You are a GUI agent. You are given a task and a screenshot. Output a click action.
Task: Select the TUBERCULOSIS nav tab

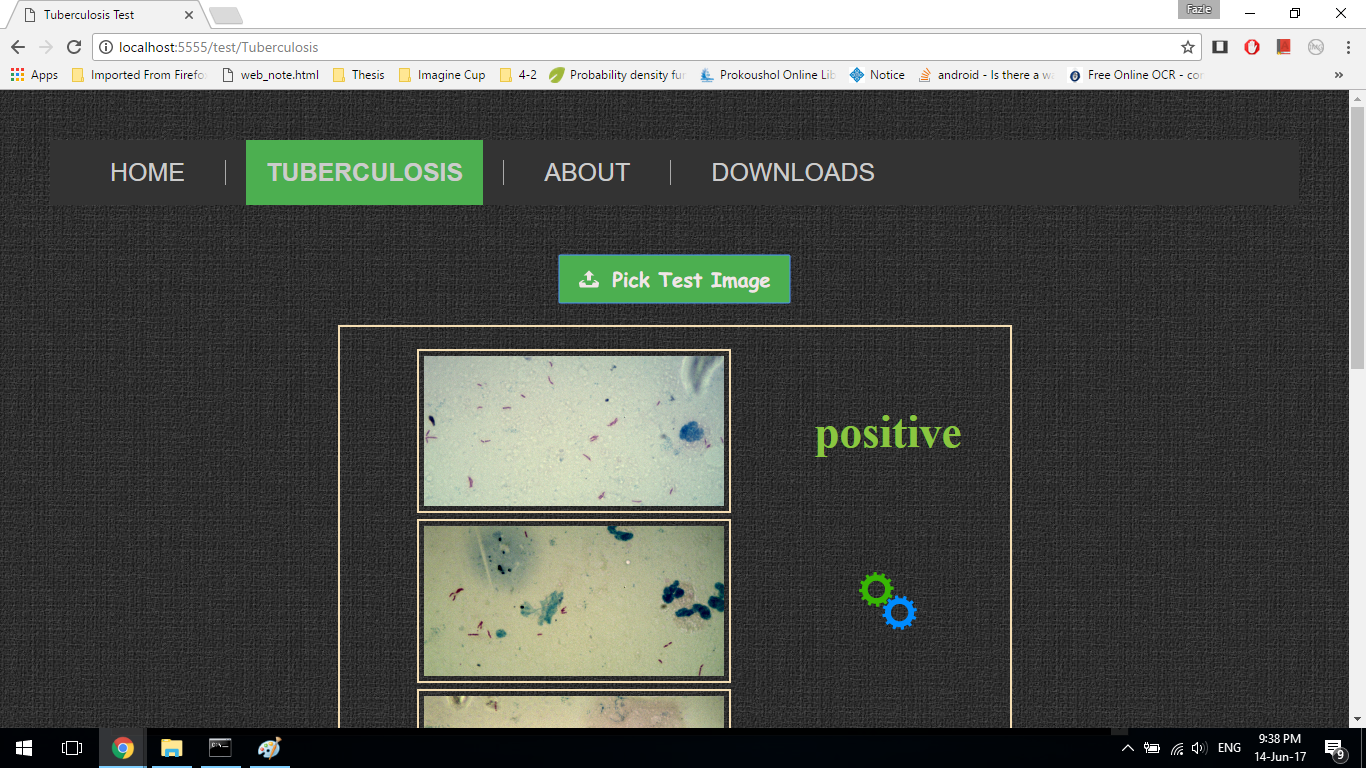coord(364,172)
